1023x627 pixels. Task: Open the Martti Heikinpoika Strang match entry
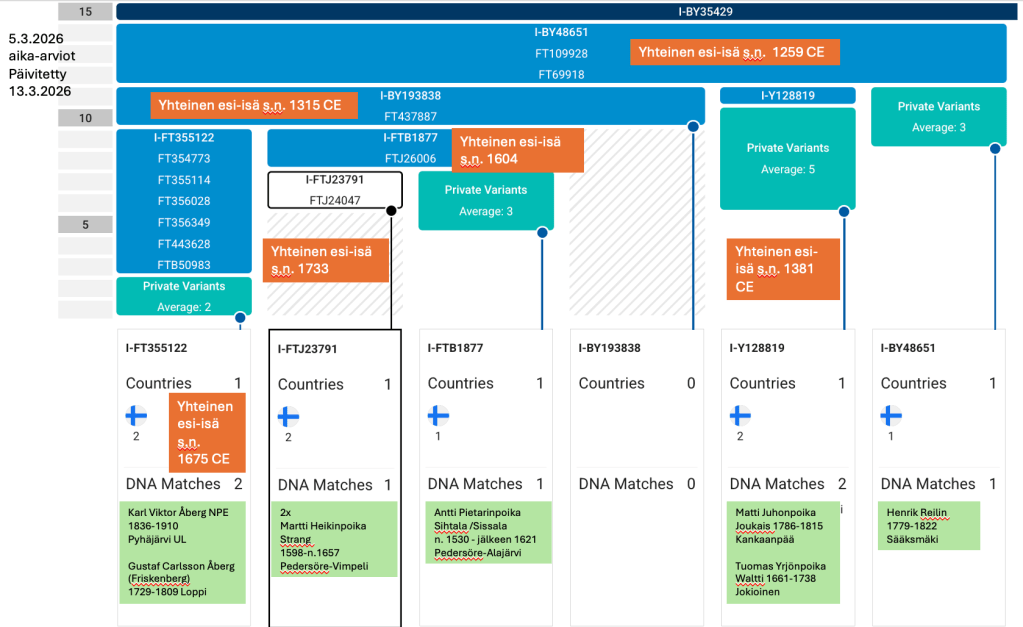[335, 538]
